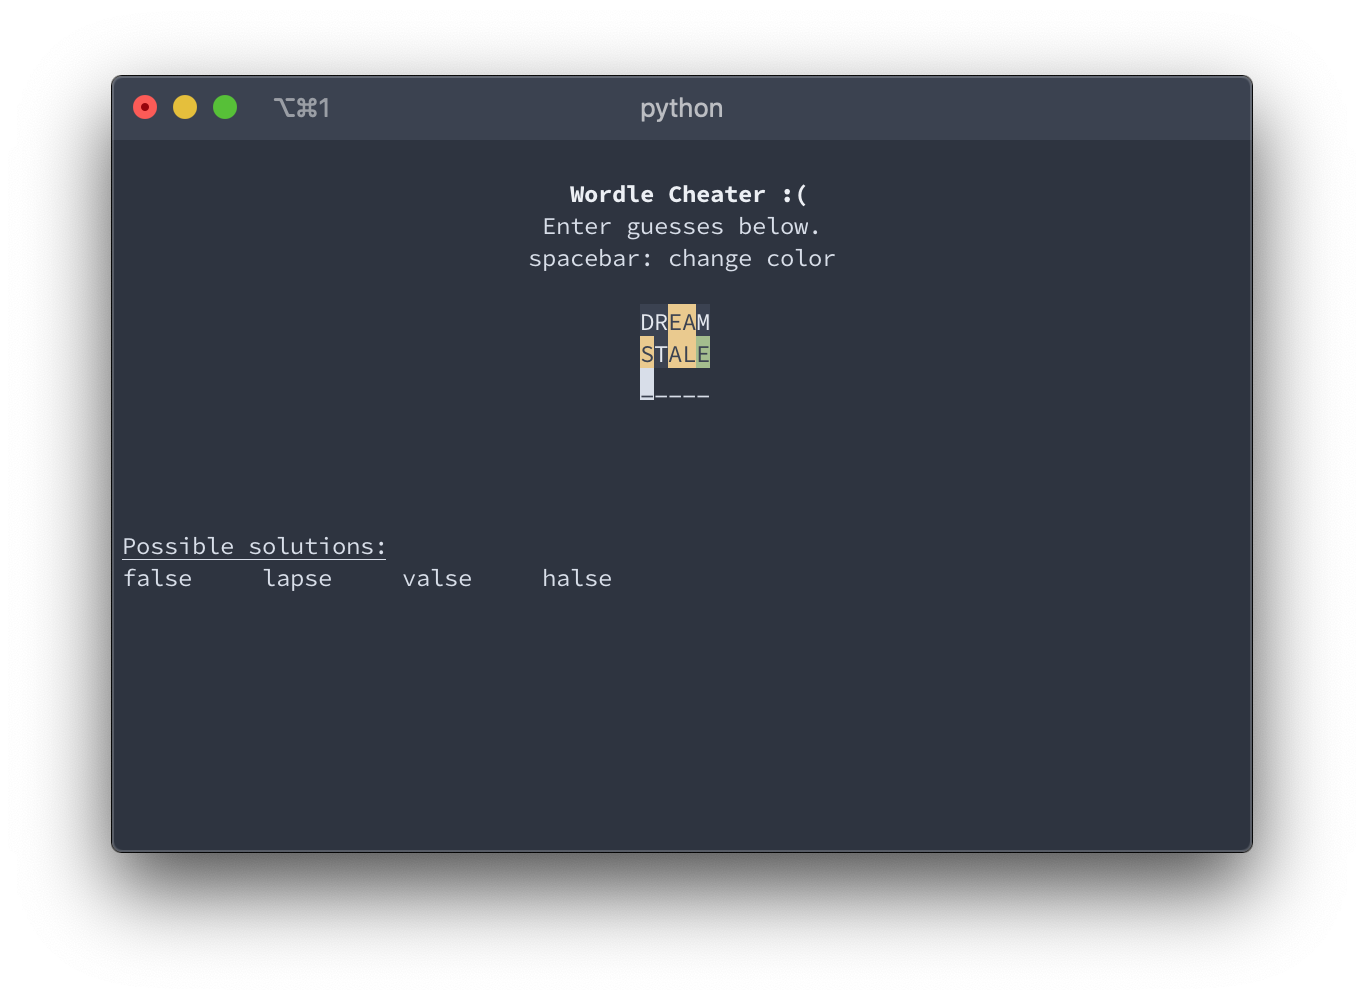The image size is (1364, 1000).
Task: Select the green E tile in STALE
Action: [703, 353]
